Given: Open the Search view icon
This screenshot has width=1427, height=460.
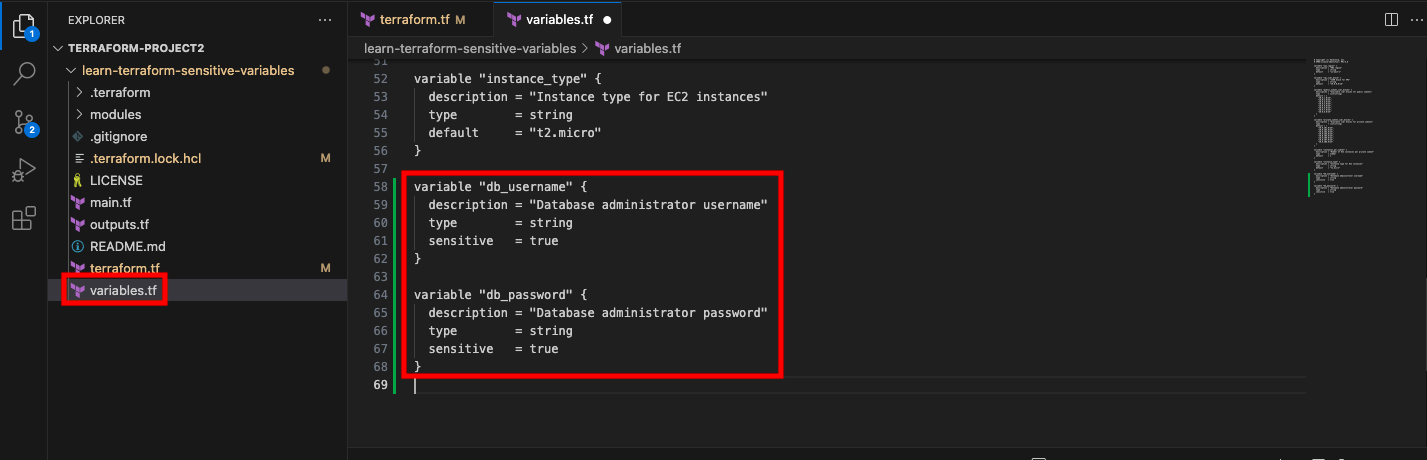Looking at the screenshot, I should click(23, 73).
